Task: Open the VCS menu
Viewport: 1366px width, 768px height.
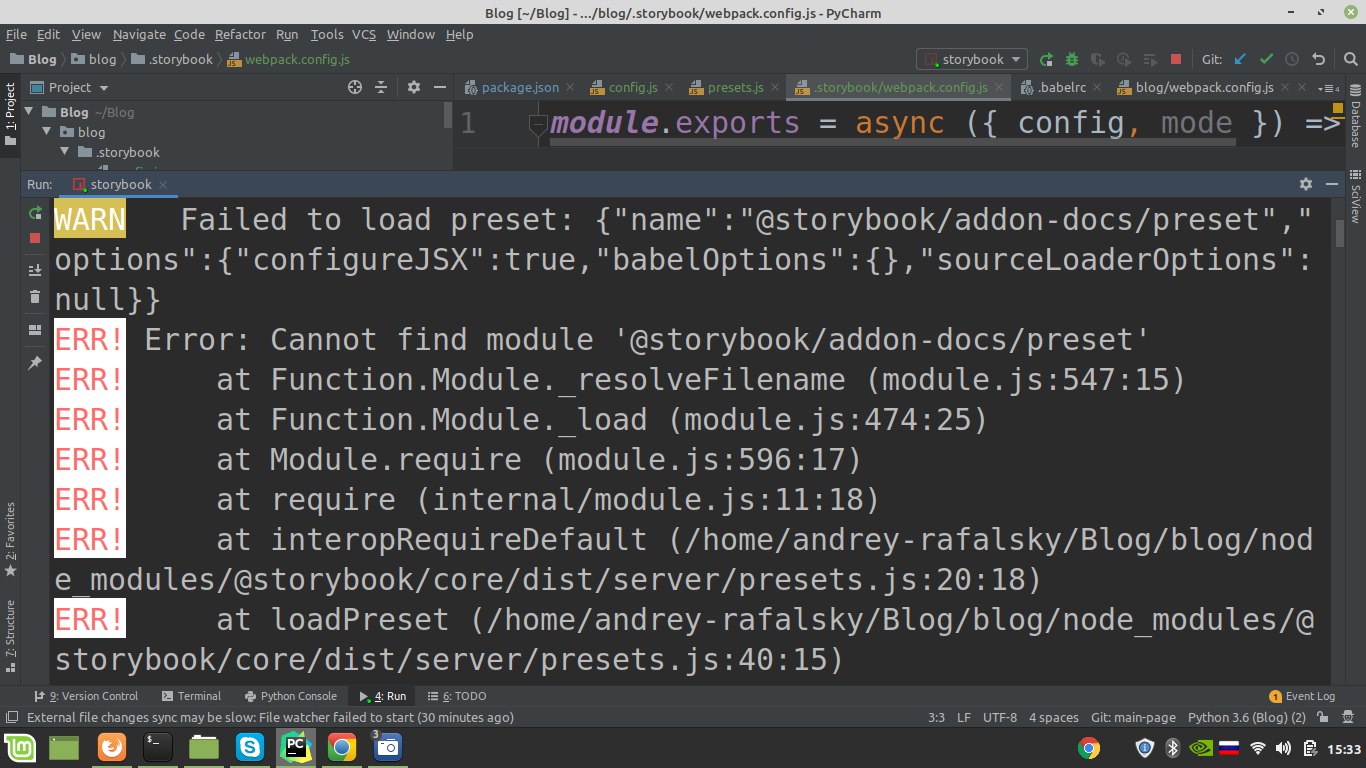Action: tap(364, 34)
